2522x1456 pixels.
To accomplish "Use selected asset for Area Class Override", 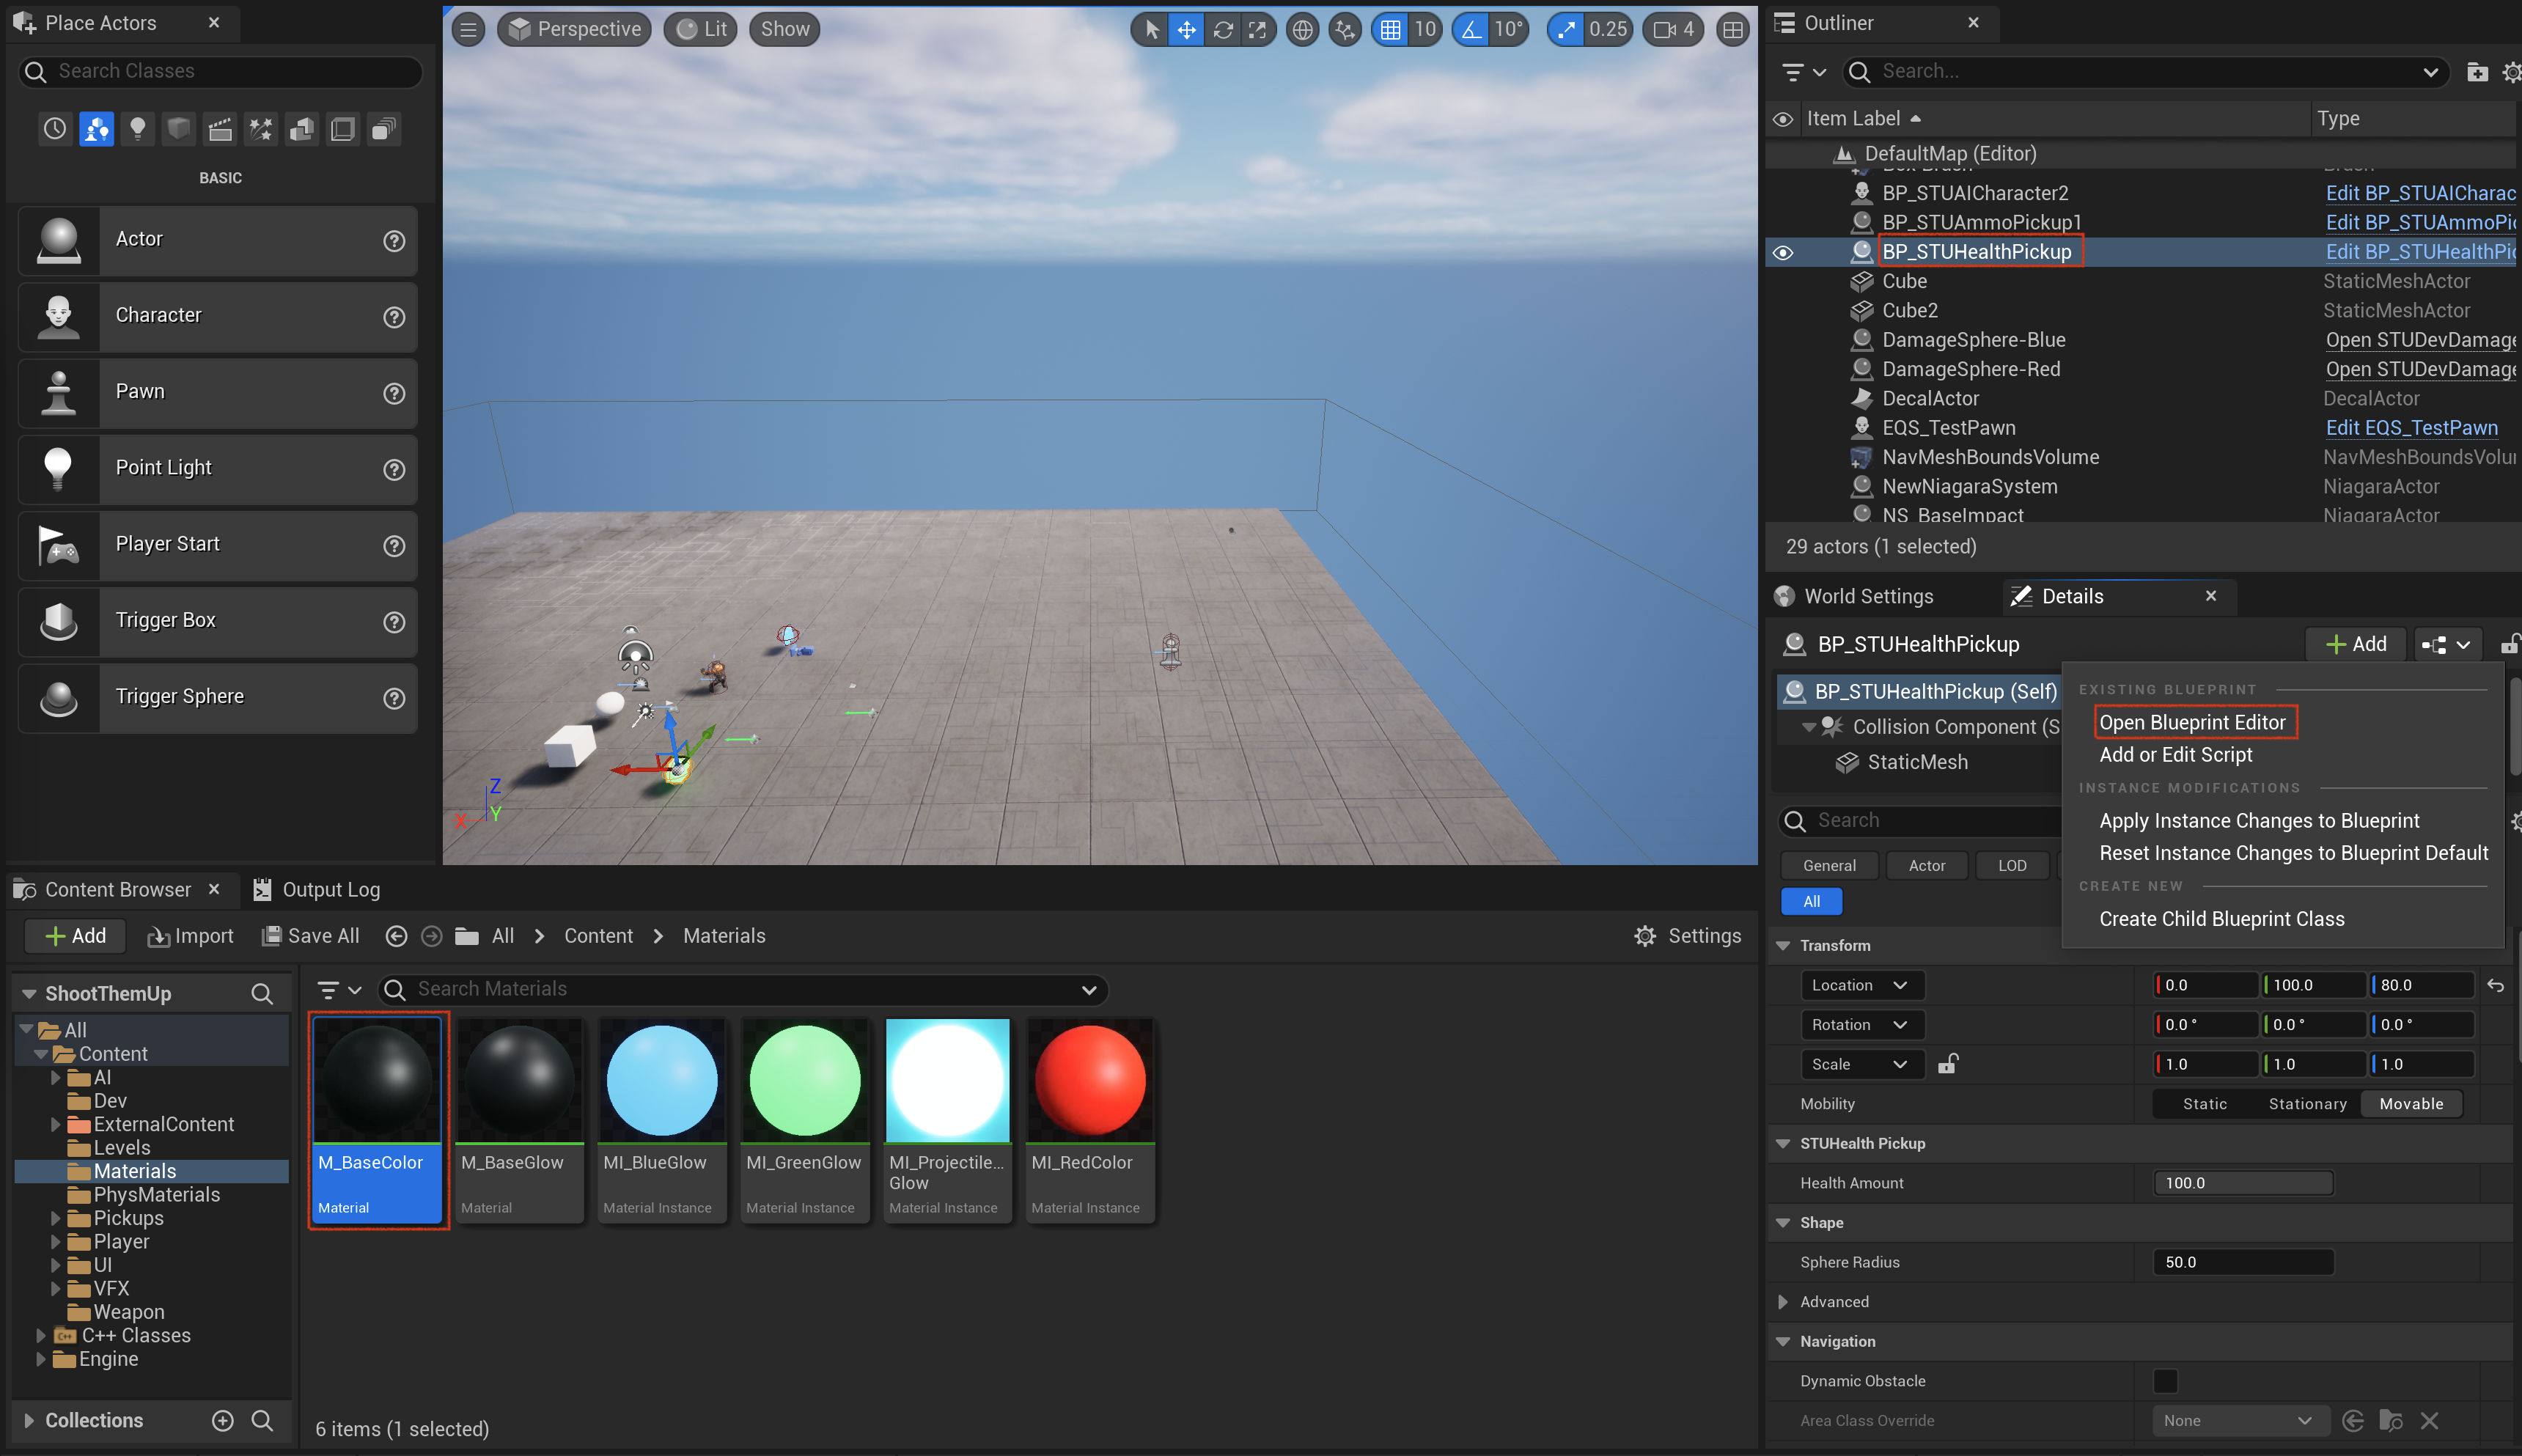I will (2353, 1420).
